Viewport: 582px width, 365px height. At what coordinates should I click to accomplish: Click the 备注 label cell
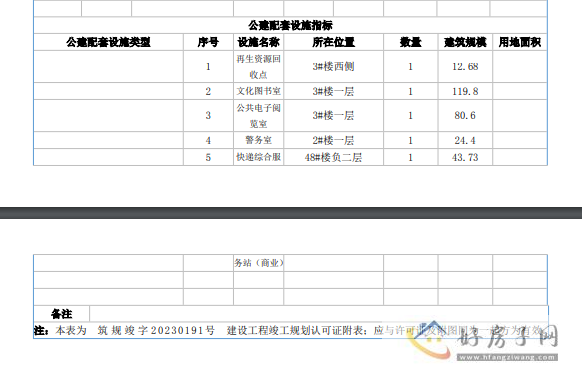[62, 314]
